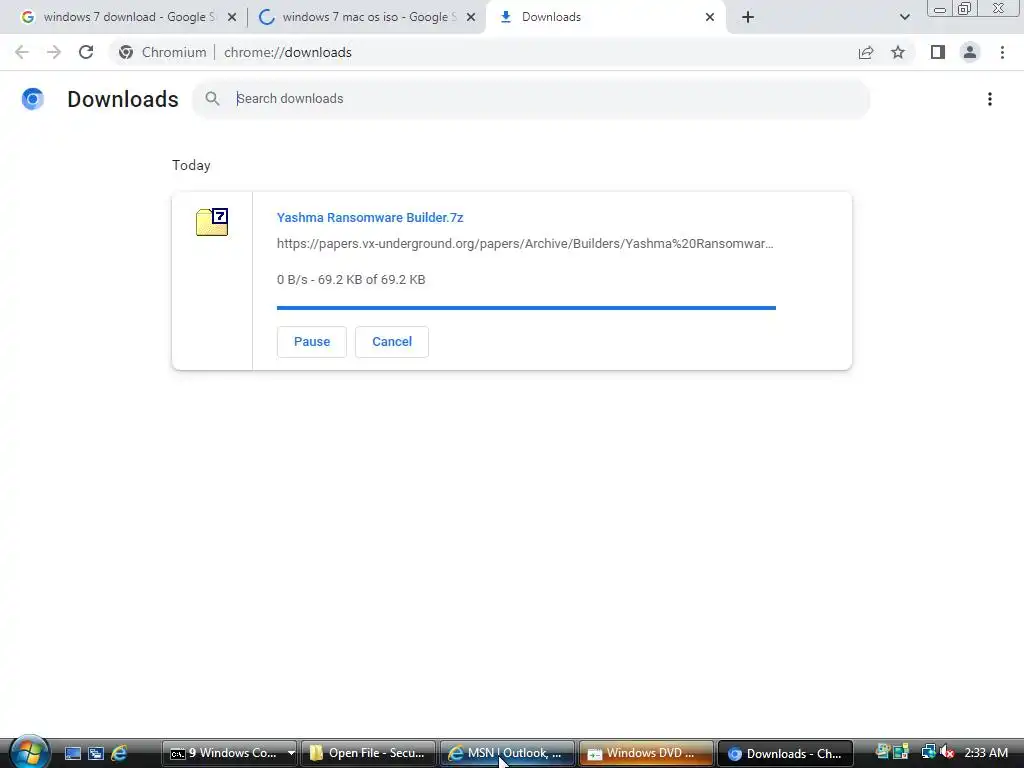Click the network tray icon
The height and width of the screenshot is (768, 1024).
tap(928, 752)
